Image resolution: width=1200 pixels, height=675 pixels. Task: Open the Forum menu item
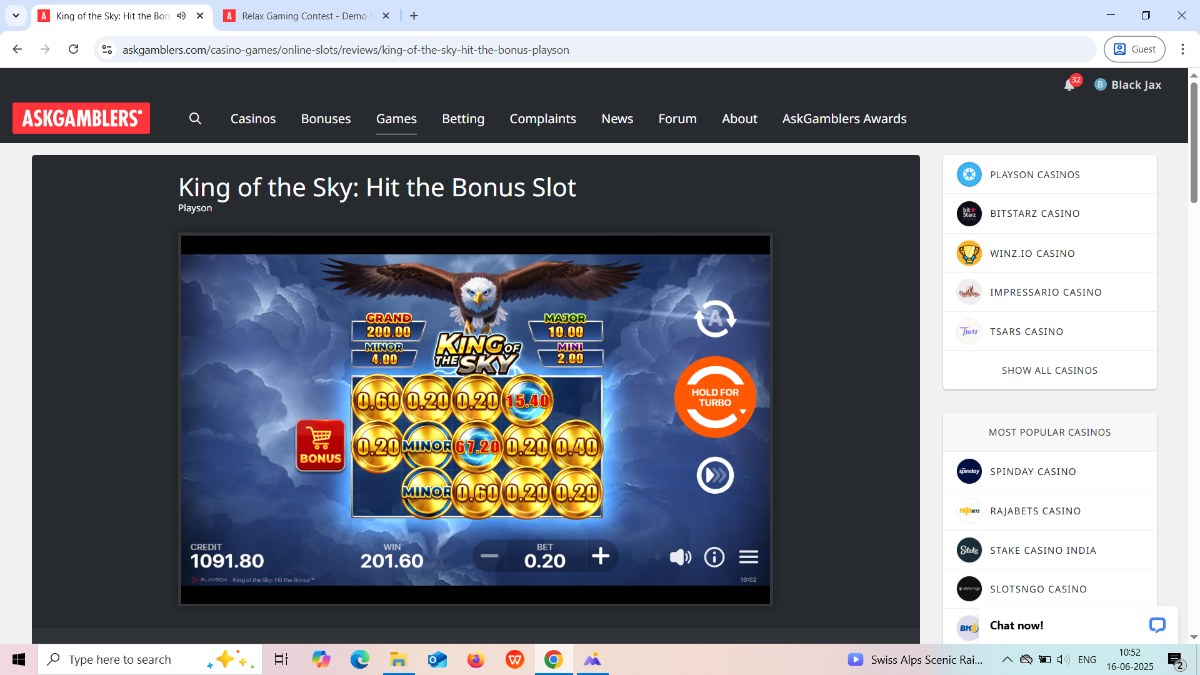pyautogui.click(x=677, y=118)
